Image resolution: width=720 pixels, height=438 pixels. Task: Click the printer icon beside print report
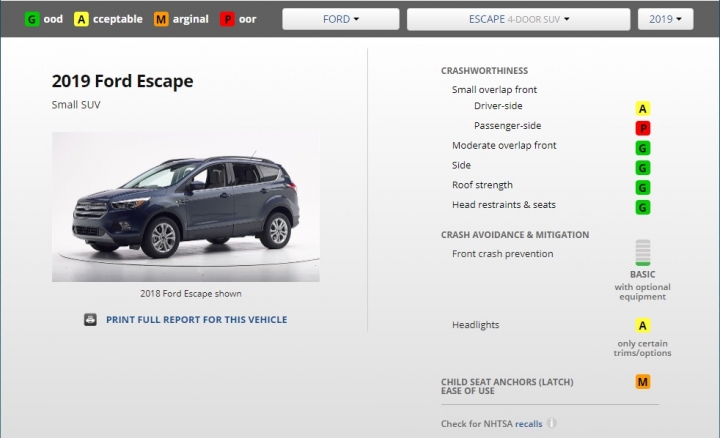pos(90,320)
